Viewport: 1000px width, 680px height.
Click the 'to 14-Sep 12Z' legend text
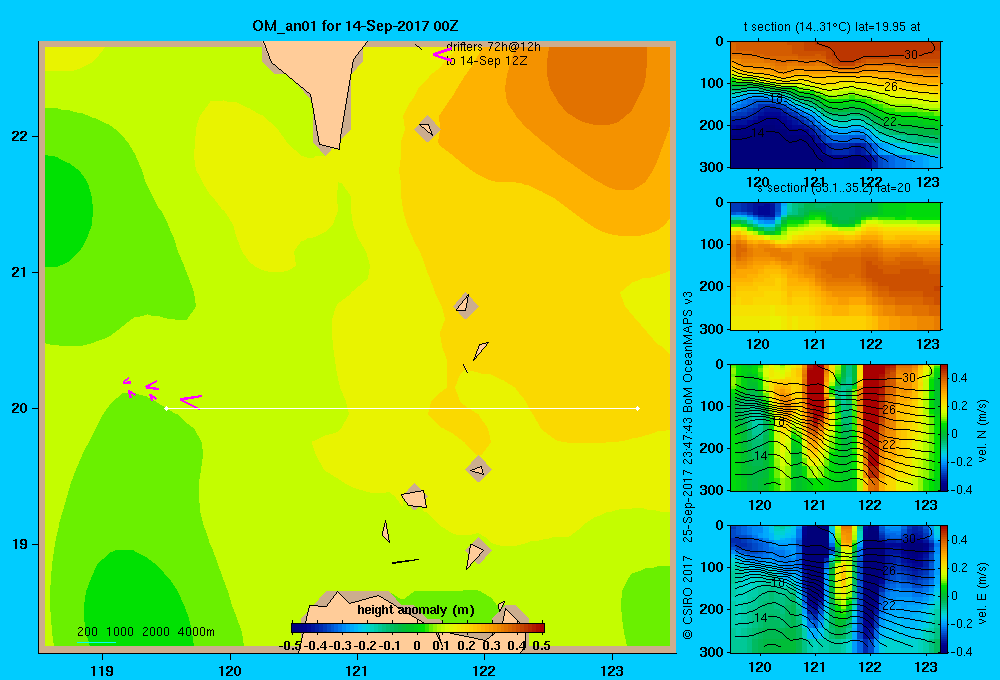487,61
